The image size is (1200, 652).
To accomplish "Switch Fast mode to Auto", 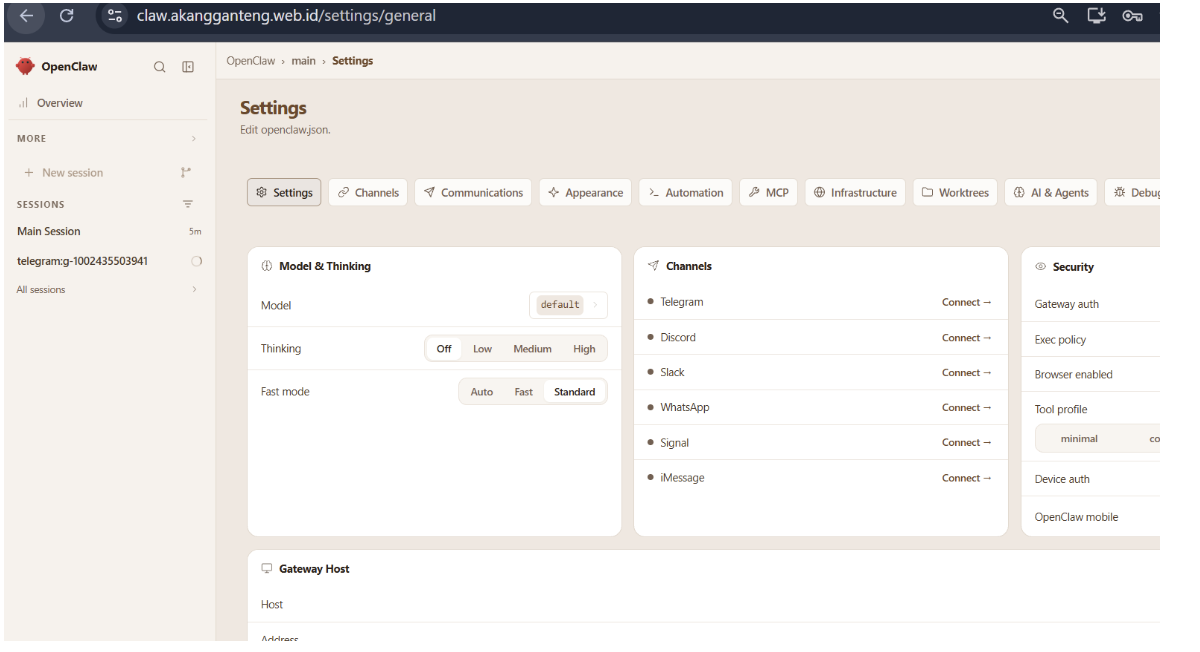I will pos(482,392).
